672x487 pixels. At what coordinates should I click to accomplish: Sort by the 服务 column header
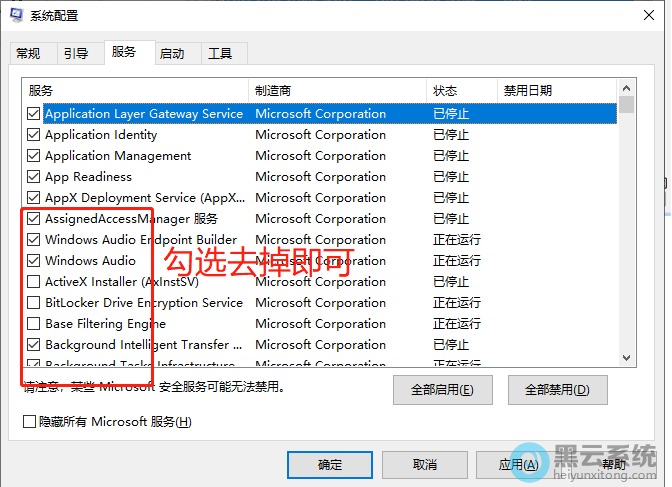click(135, 90)
